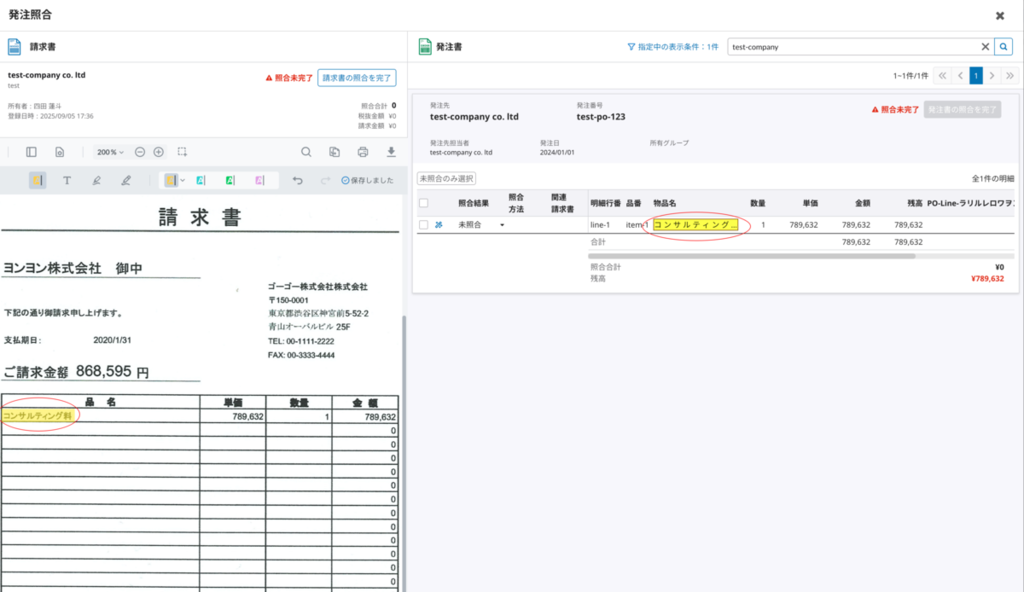This screenshot has height=592, width=1024.
Task: Select the marquee area selection tool
Action: [x=182, y=152]
